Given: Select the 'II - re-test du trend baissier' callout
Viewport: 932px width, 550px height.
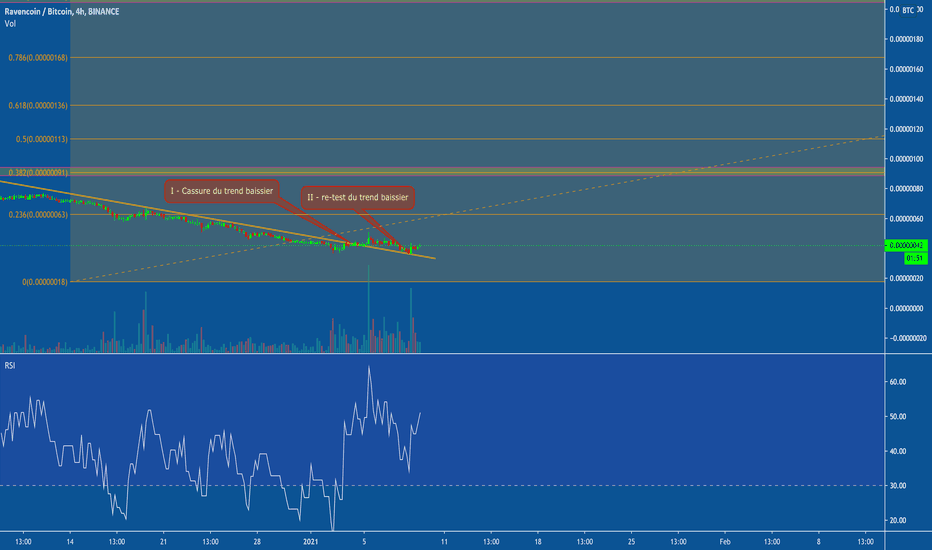Looking at the screenshot, I should 358,197.
